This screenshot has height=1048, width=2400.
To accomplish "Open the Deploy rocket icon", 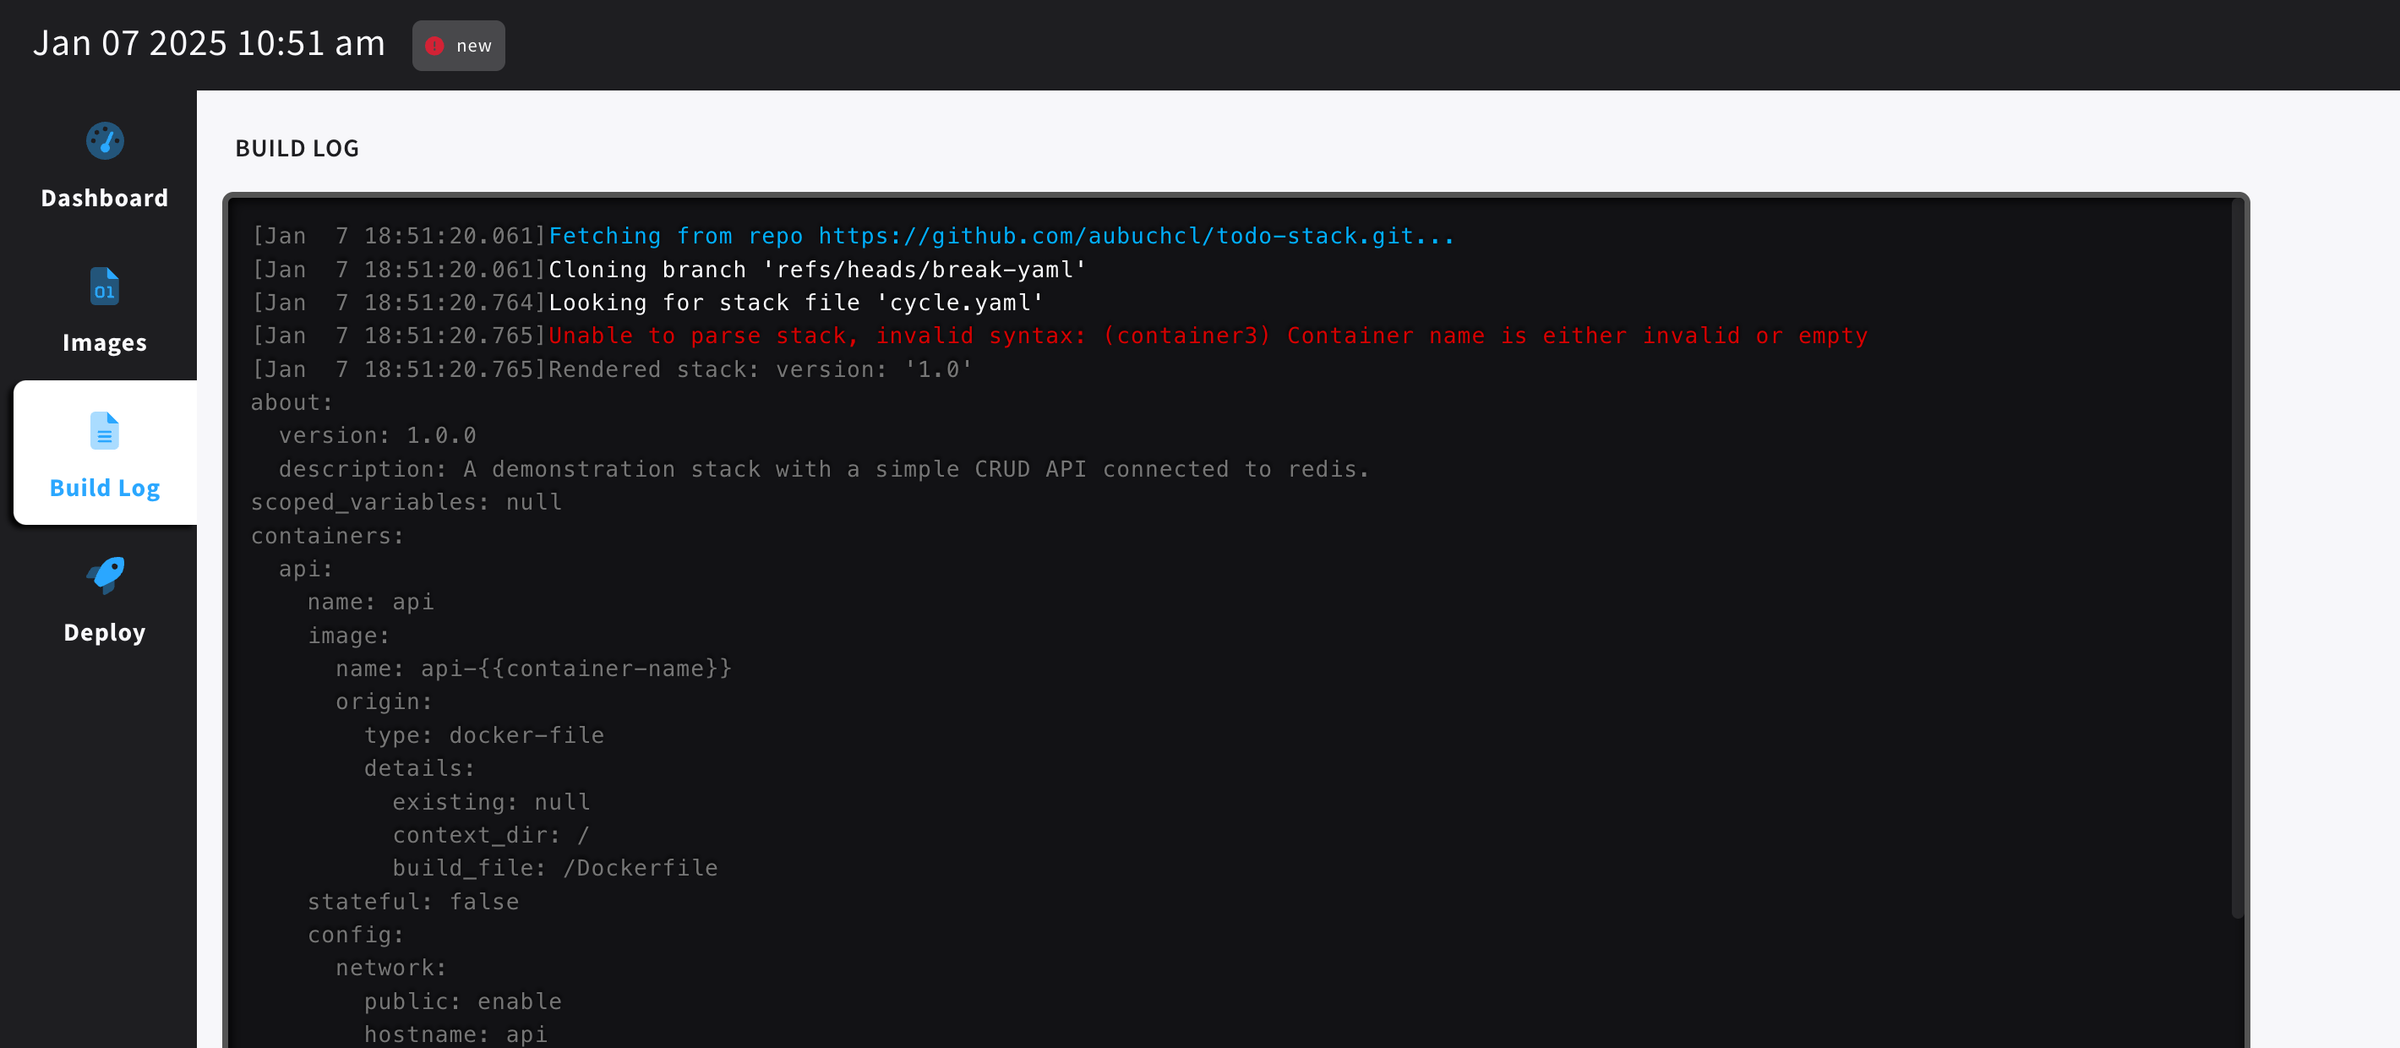I will click(x=105, y=576).
